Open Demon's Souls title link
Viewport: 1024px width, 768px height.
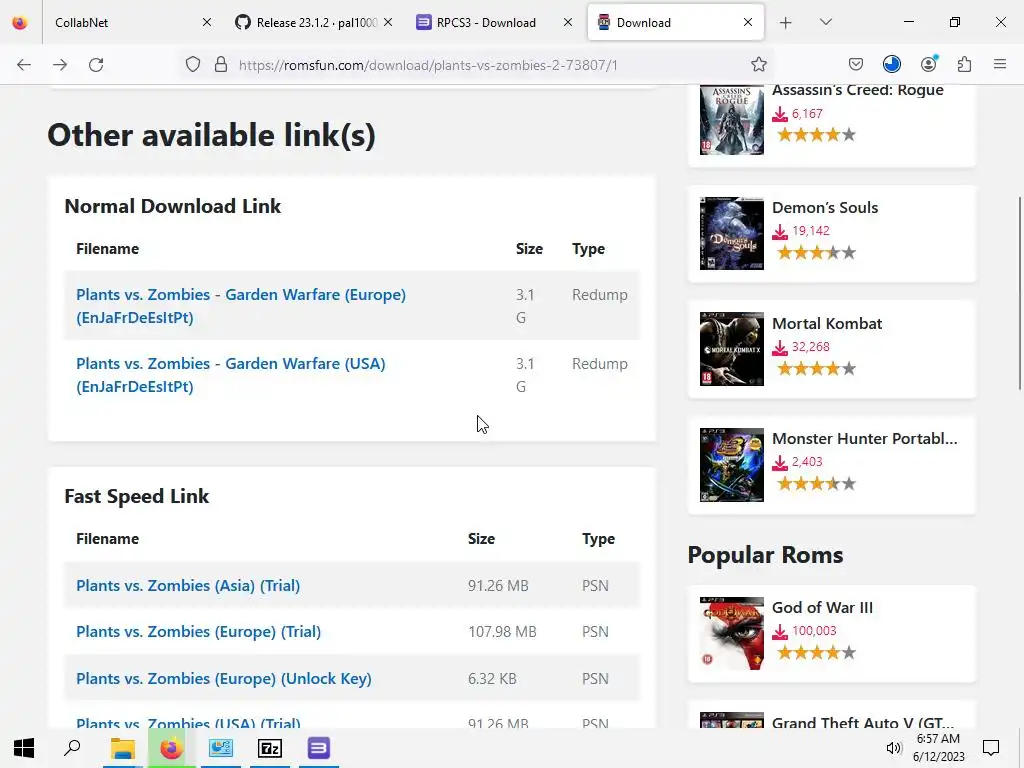(x=825, y=208)
